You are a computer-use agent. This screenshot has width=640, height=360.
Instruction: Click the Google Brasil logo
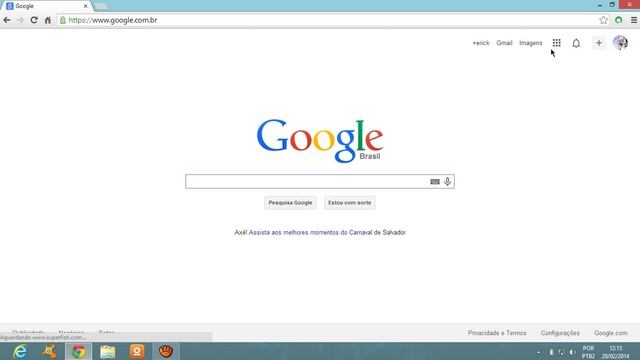click(x=320, y=140)
